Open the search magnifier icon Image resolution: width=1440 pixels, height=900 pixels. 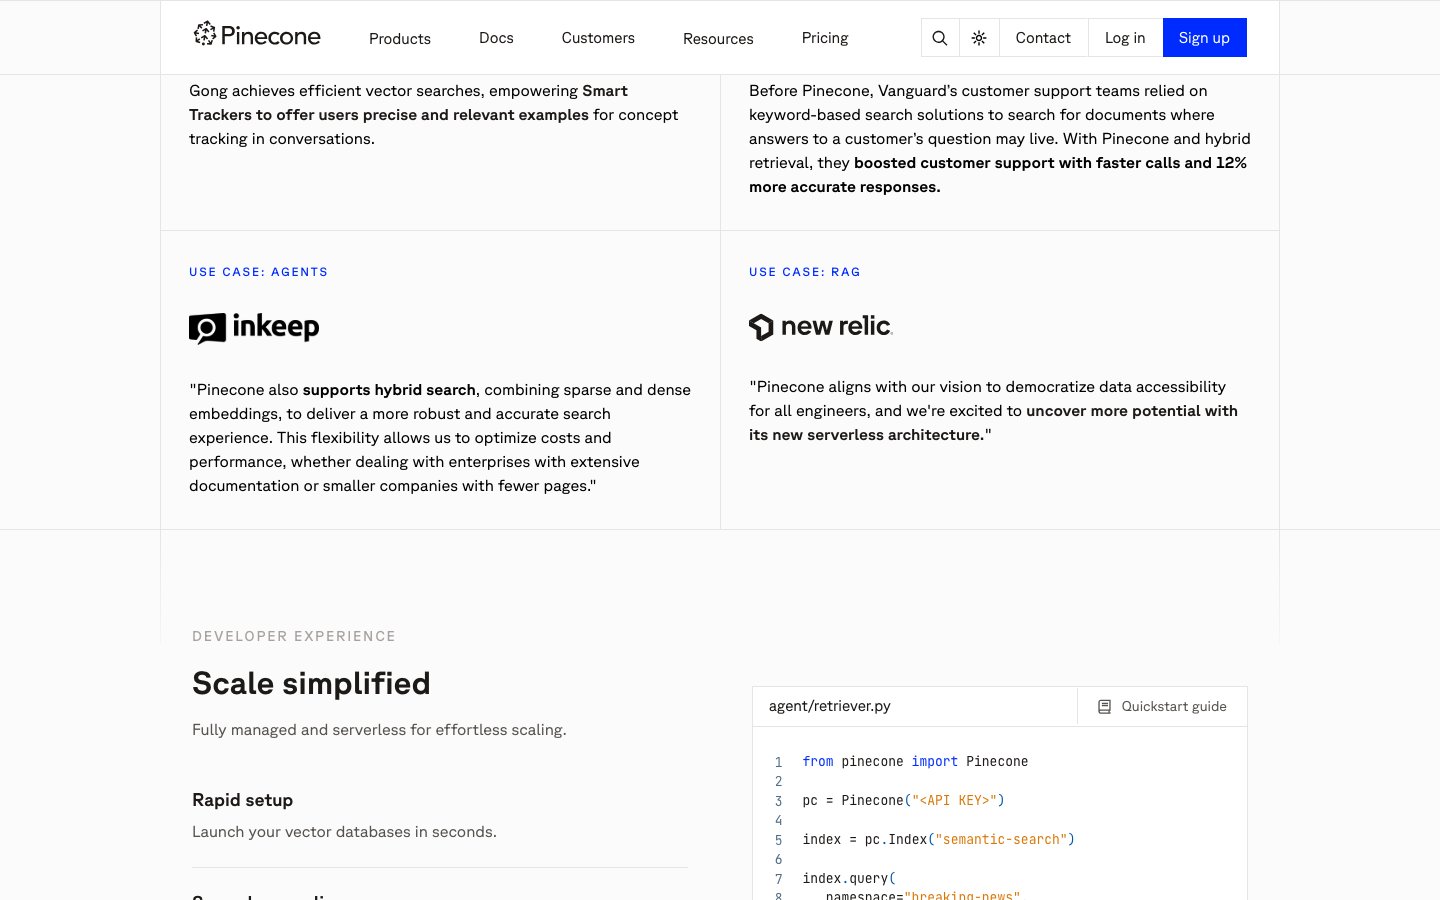click(939, 38)
